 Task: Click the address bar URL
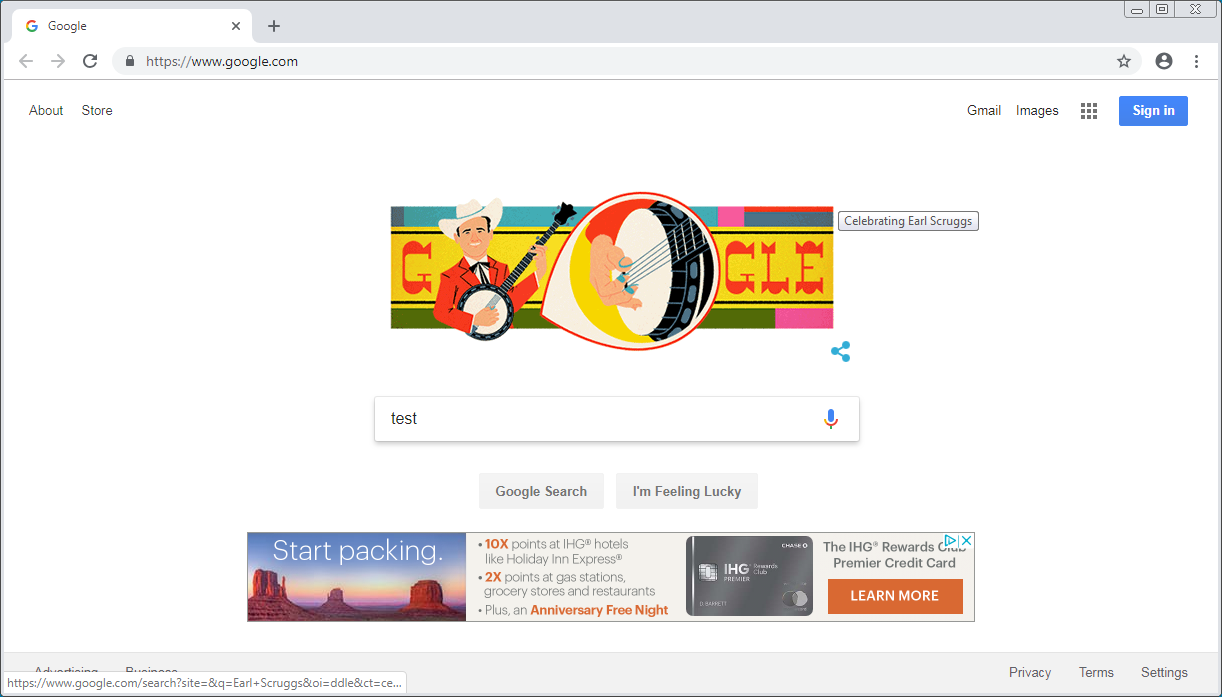point(222,61)
